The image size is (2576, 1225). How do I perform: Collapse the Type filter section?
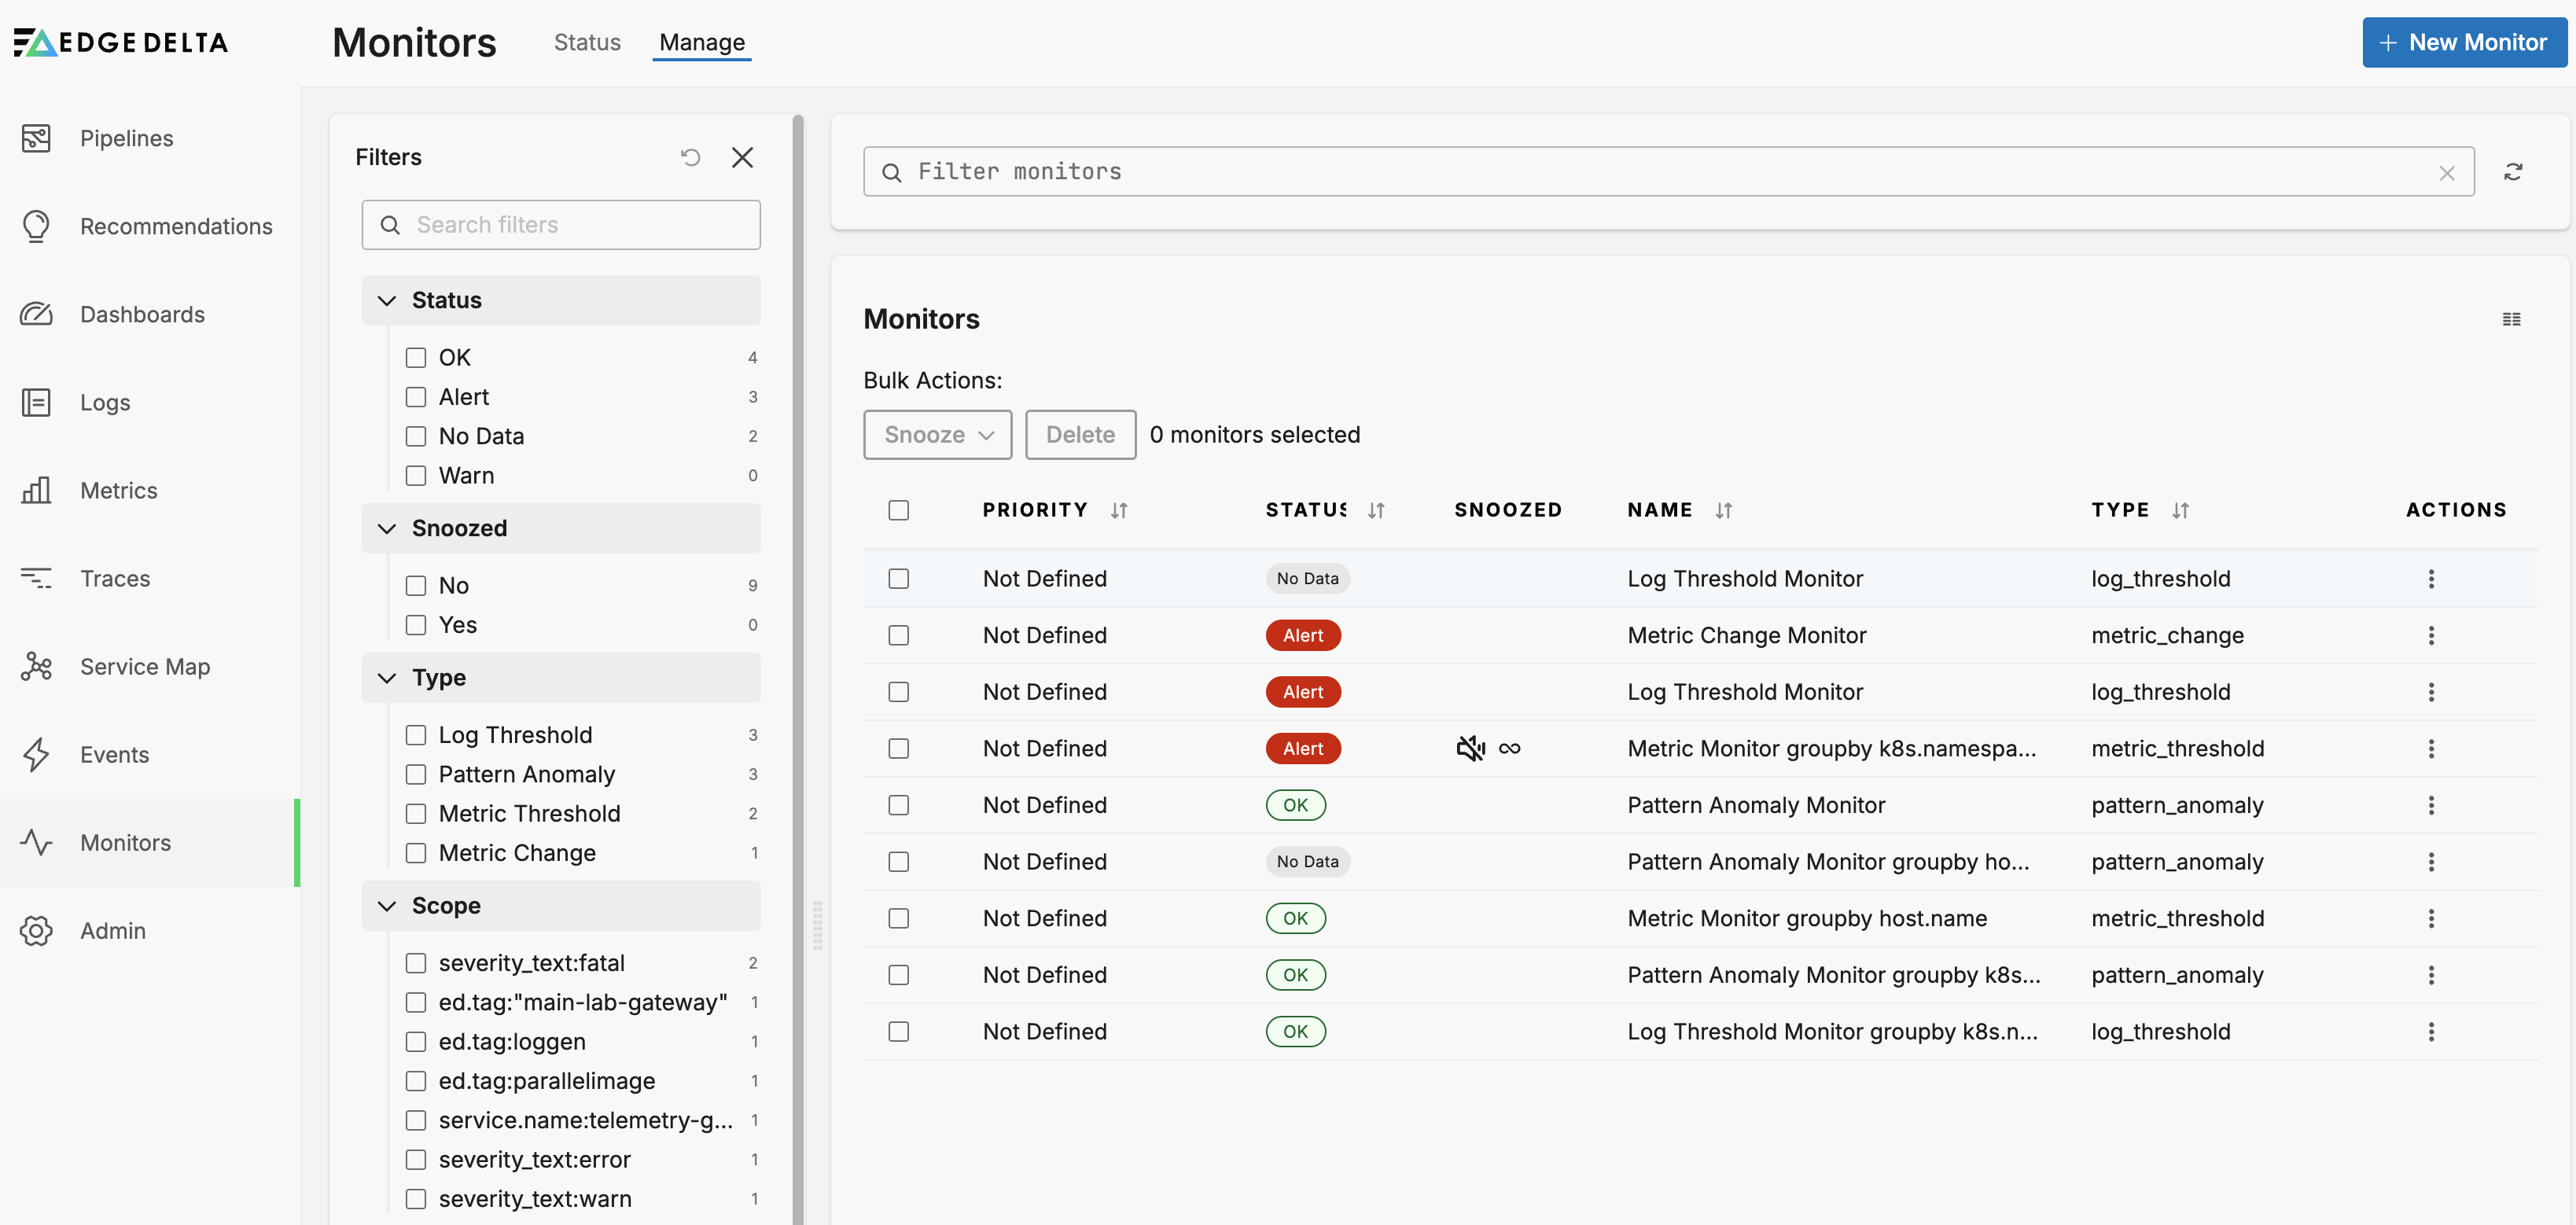click(387, 678)
